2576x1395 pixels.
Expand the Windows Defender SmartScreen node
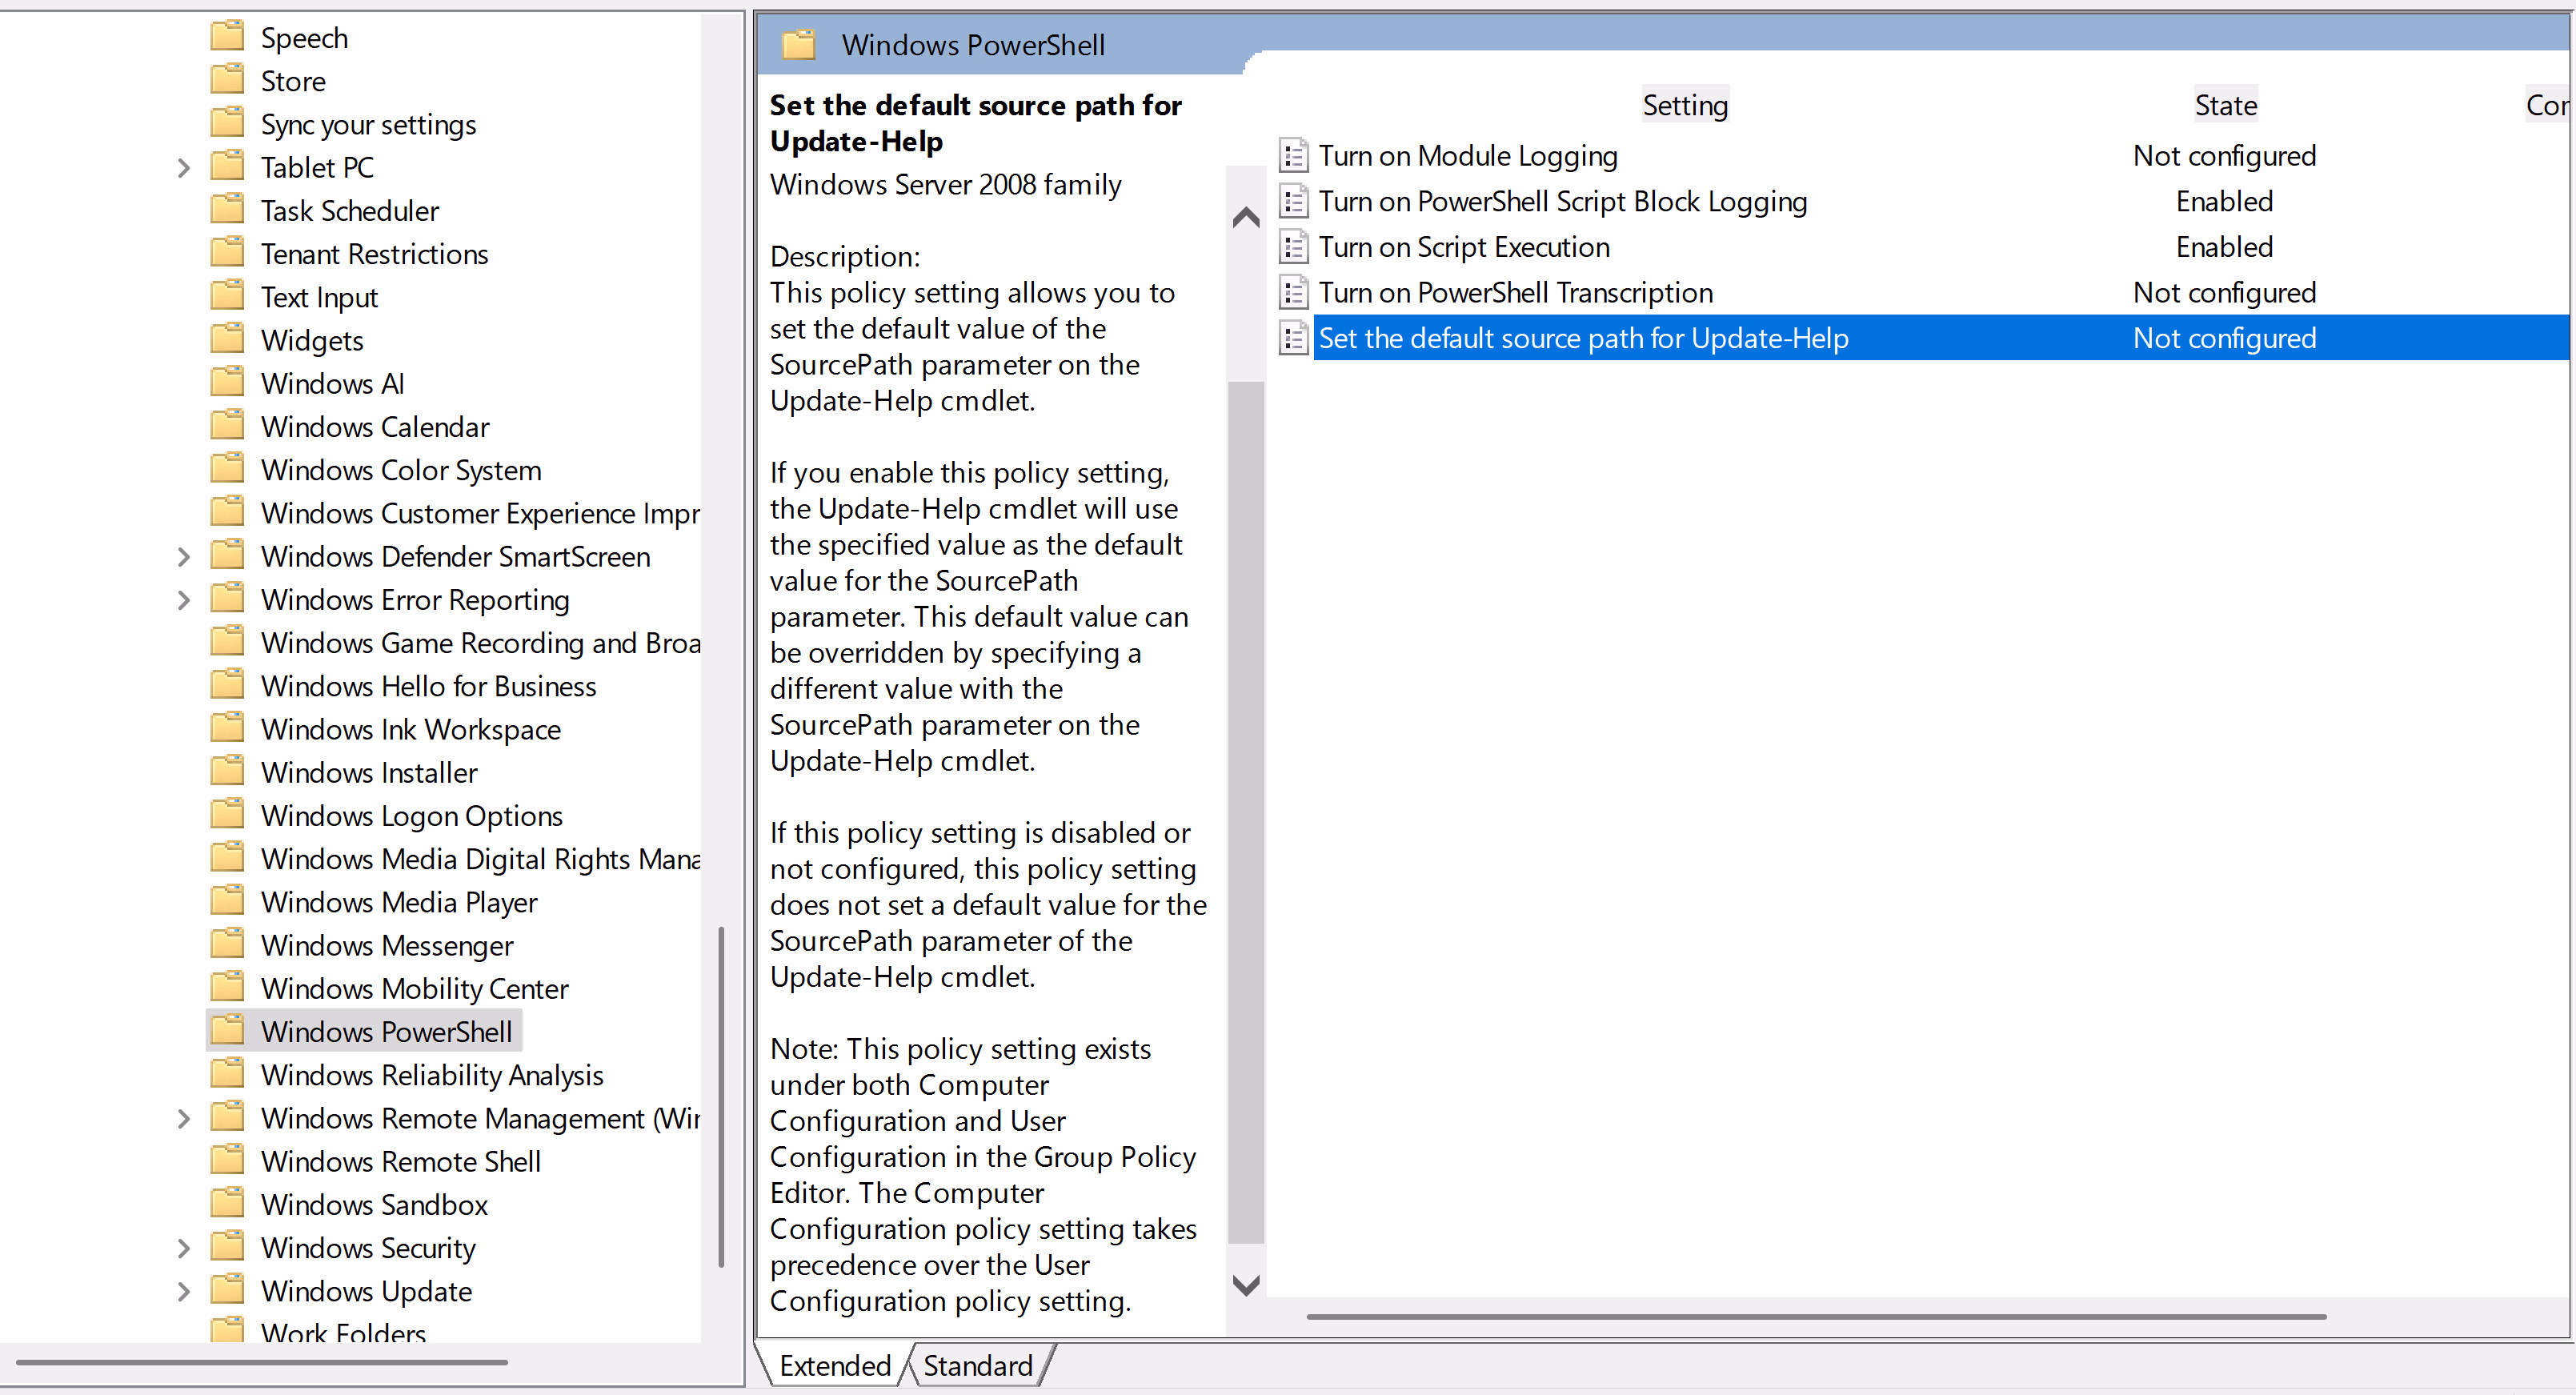point(183,557)
